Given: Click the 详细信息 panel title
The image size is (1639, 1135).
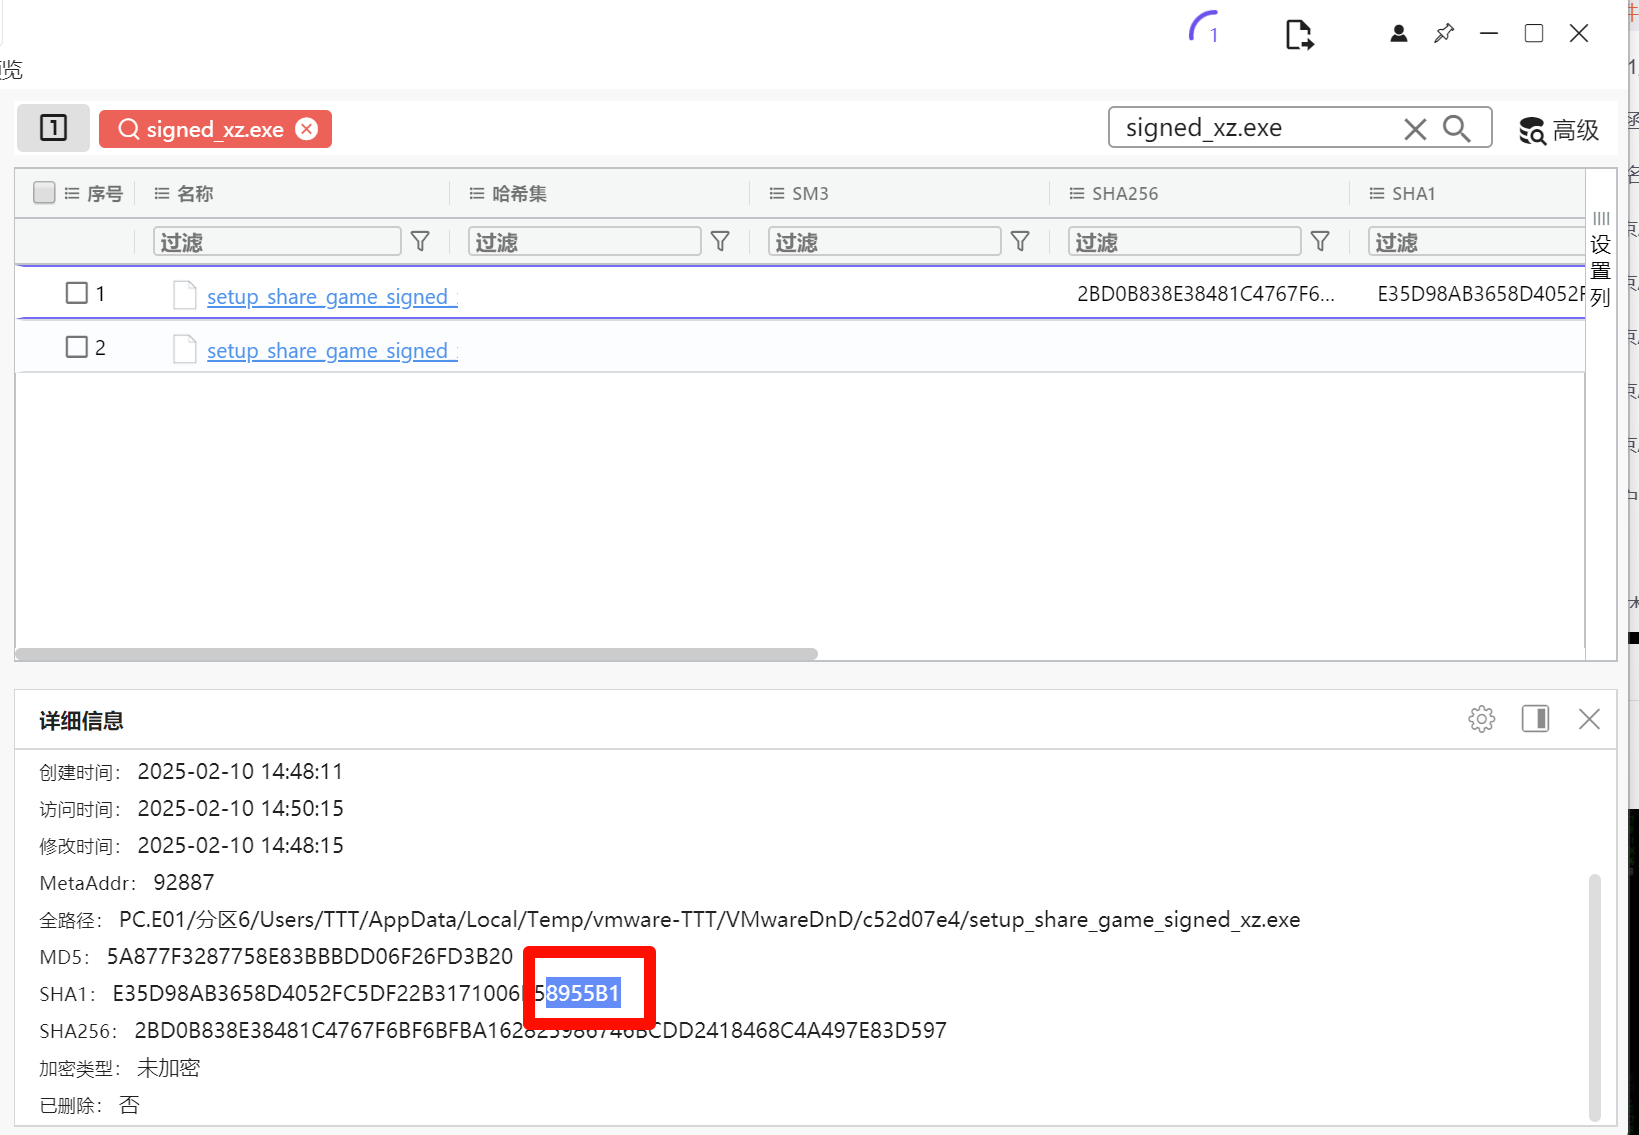Looking at the screenshot, I should tap(82, 721).
